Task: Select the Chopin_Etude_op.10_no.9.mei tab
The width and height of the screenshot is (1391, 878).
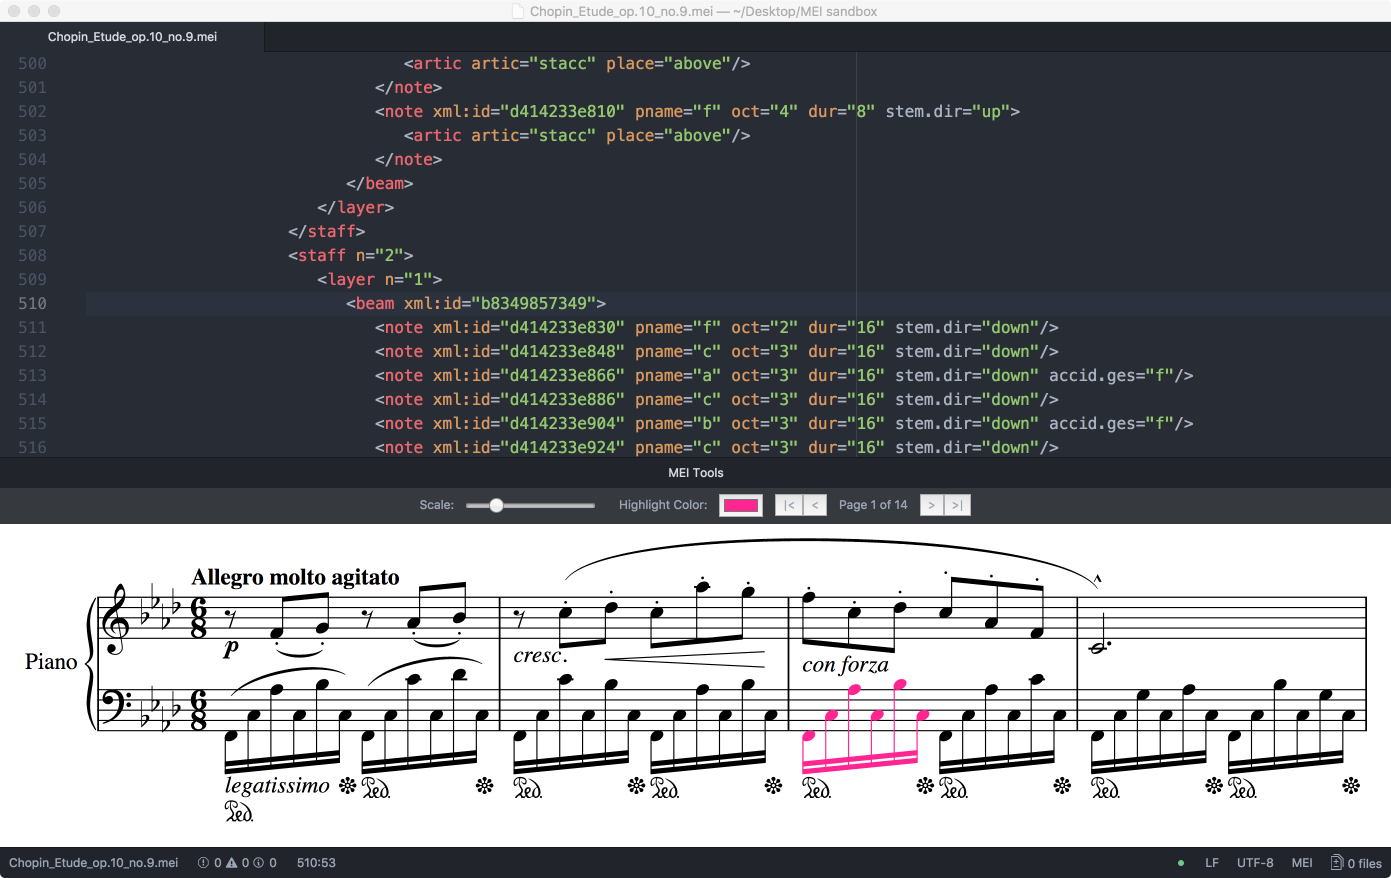Action: click(132, 37)
